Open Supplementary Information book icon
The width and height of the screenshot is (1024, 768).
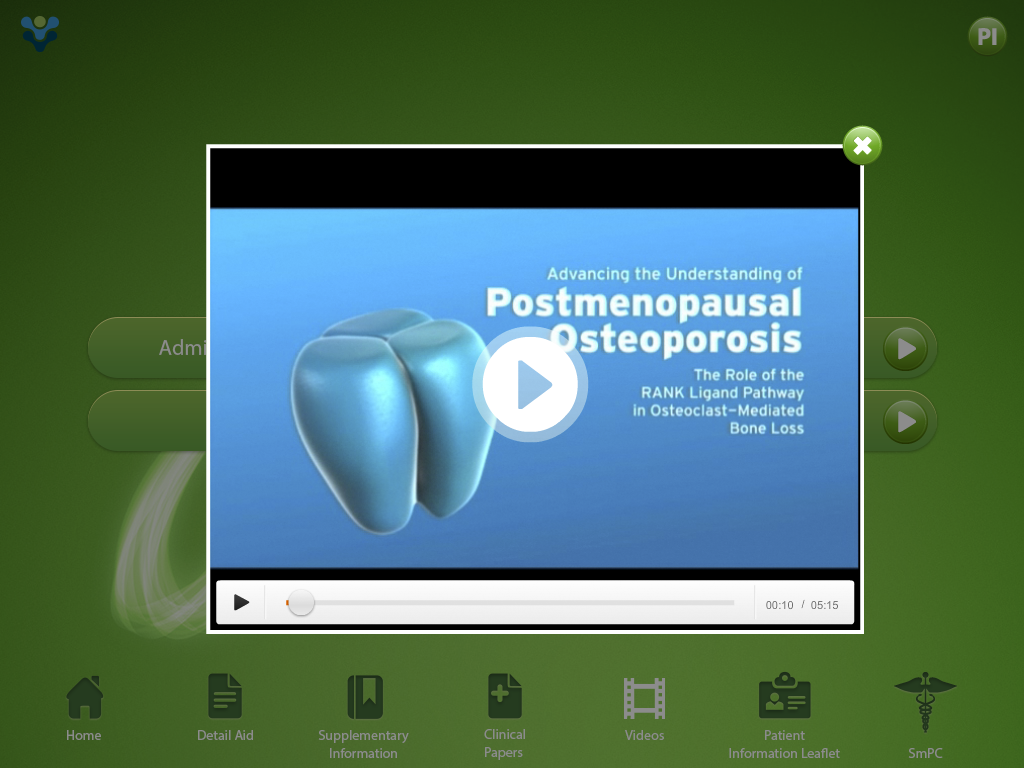pos(365,697)
